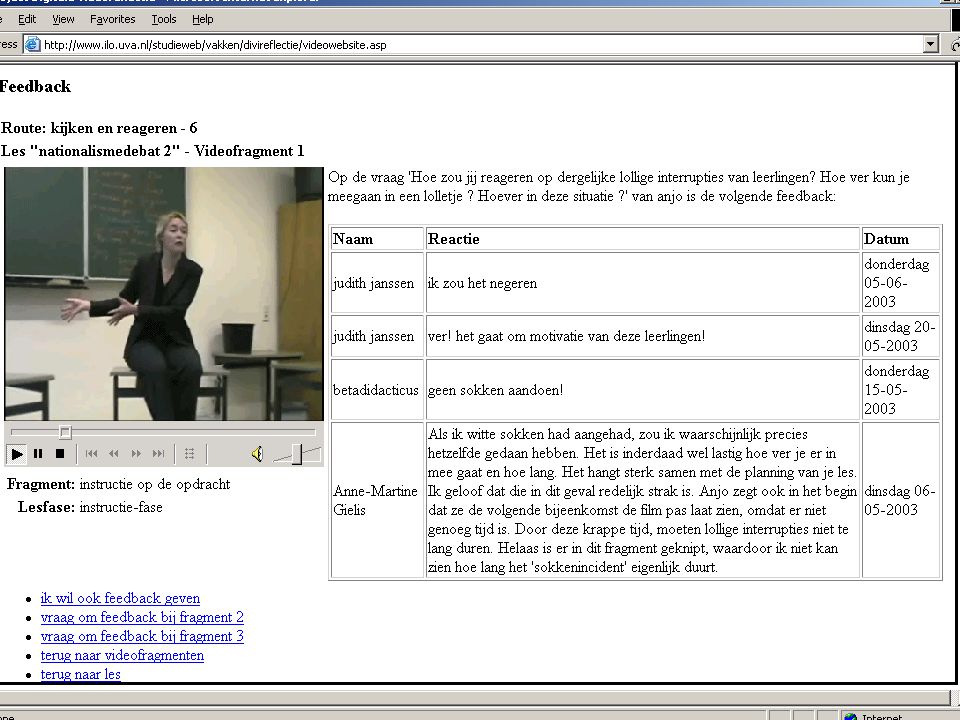This screenshot has width=960, height=720.
Task: Open the View menu
Action: (x=63, y=19)
